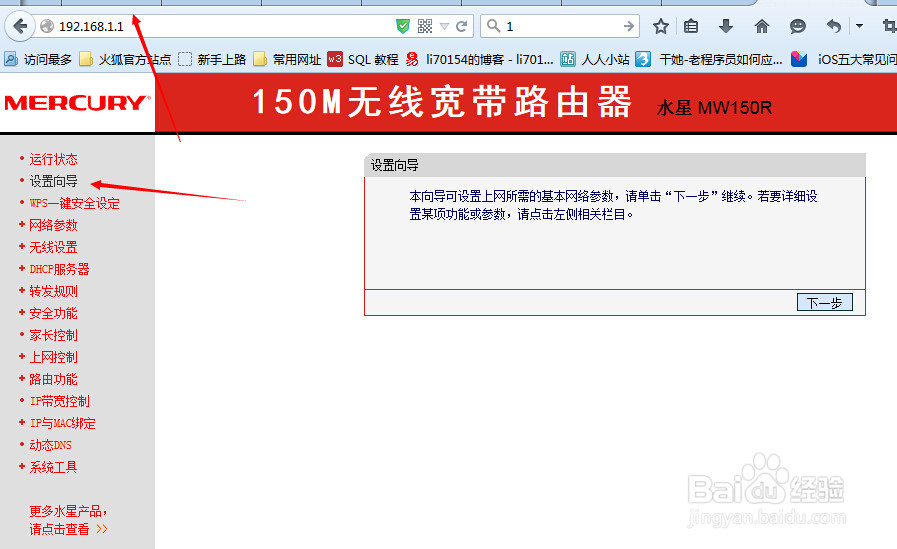Open 干她-老程序员如何应 bookmark
The image size is (897, 549).
pos(709,59)
